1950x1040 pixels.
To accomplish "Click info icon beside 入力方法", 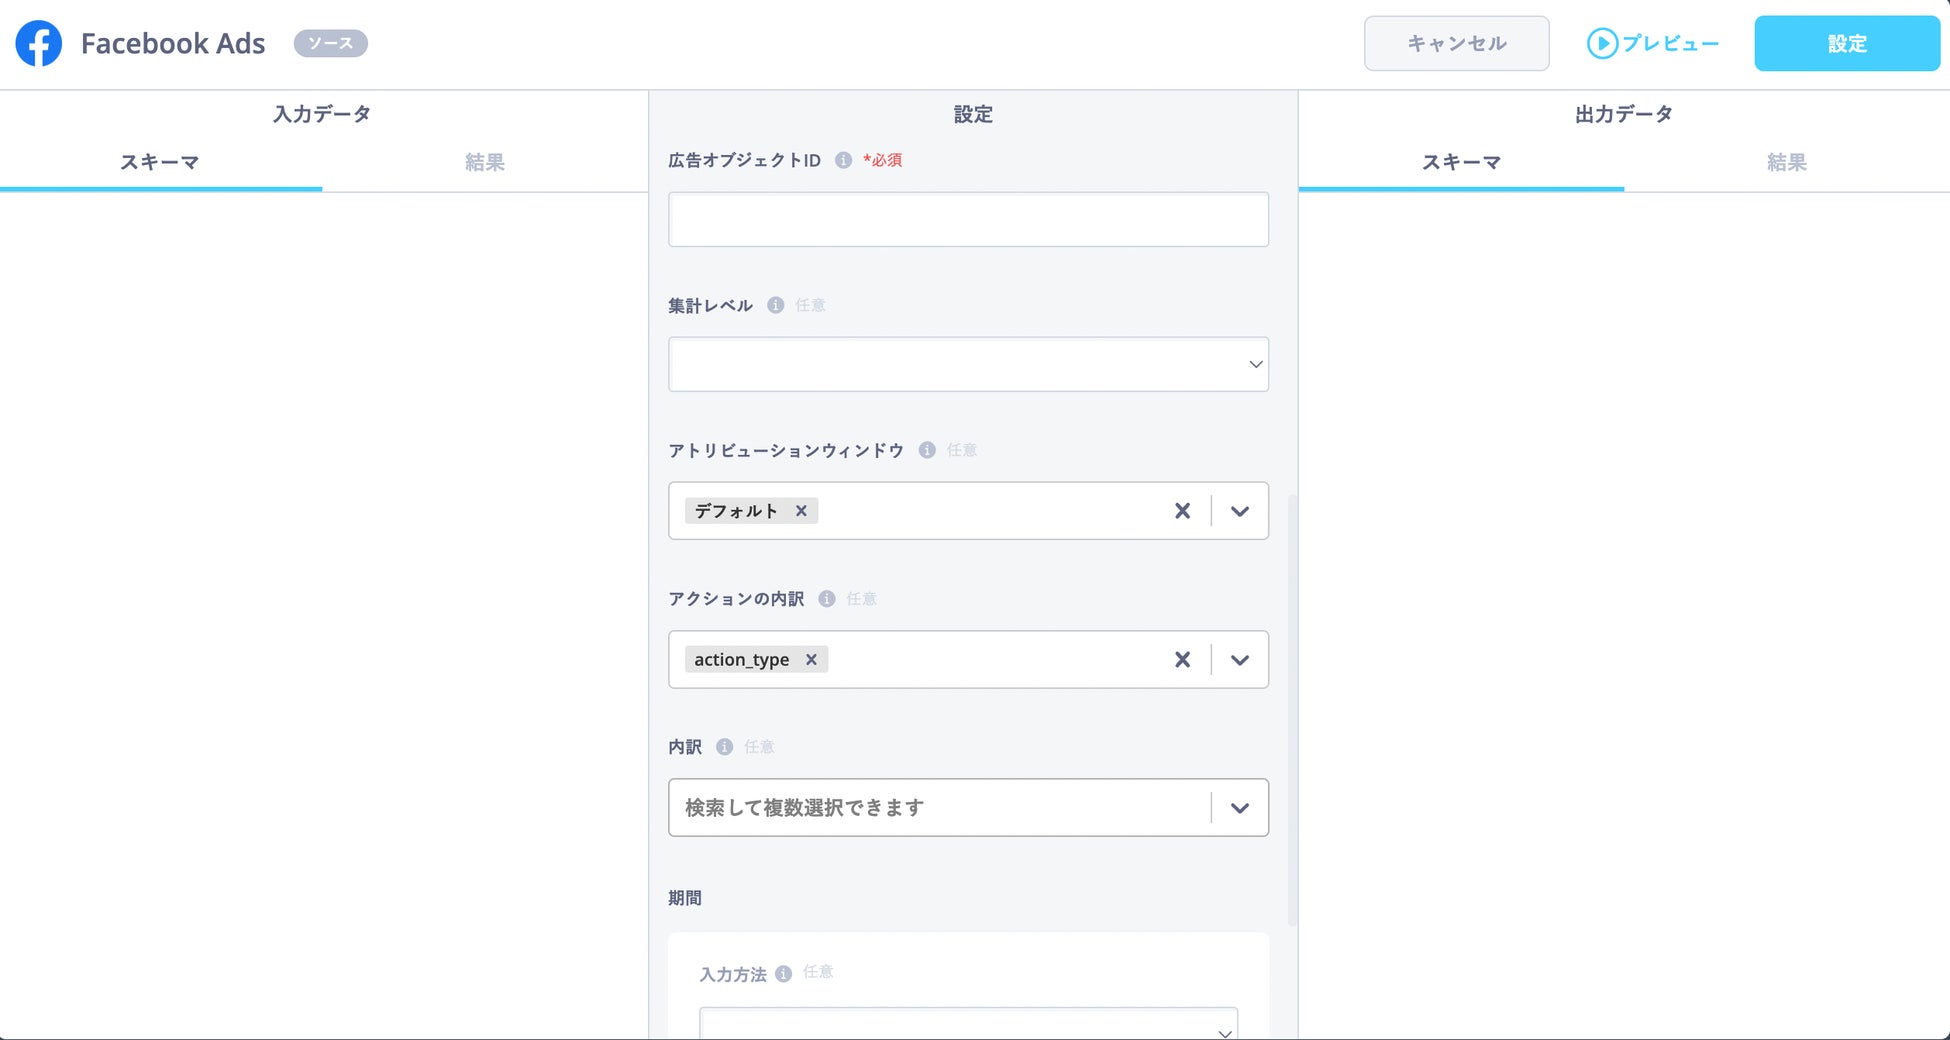I will pos(783,974).
